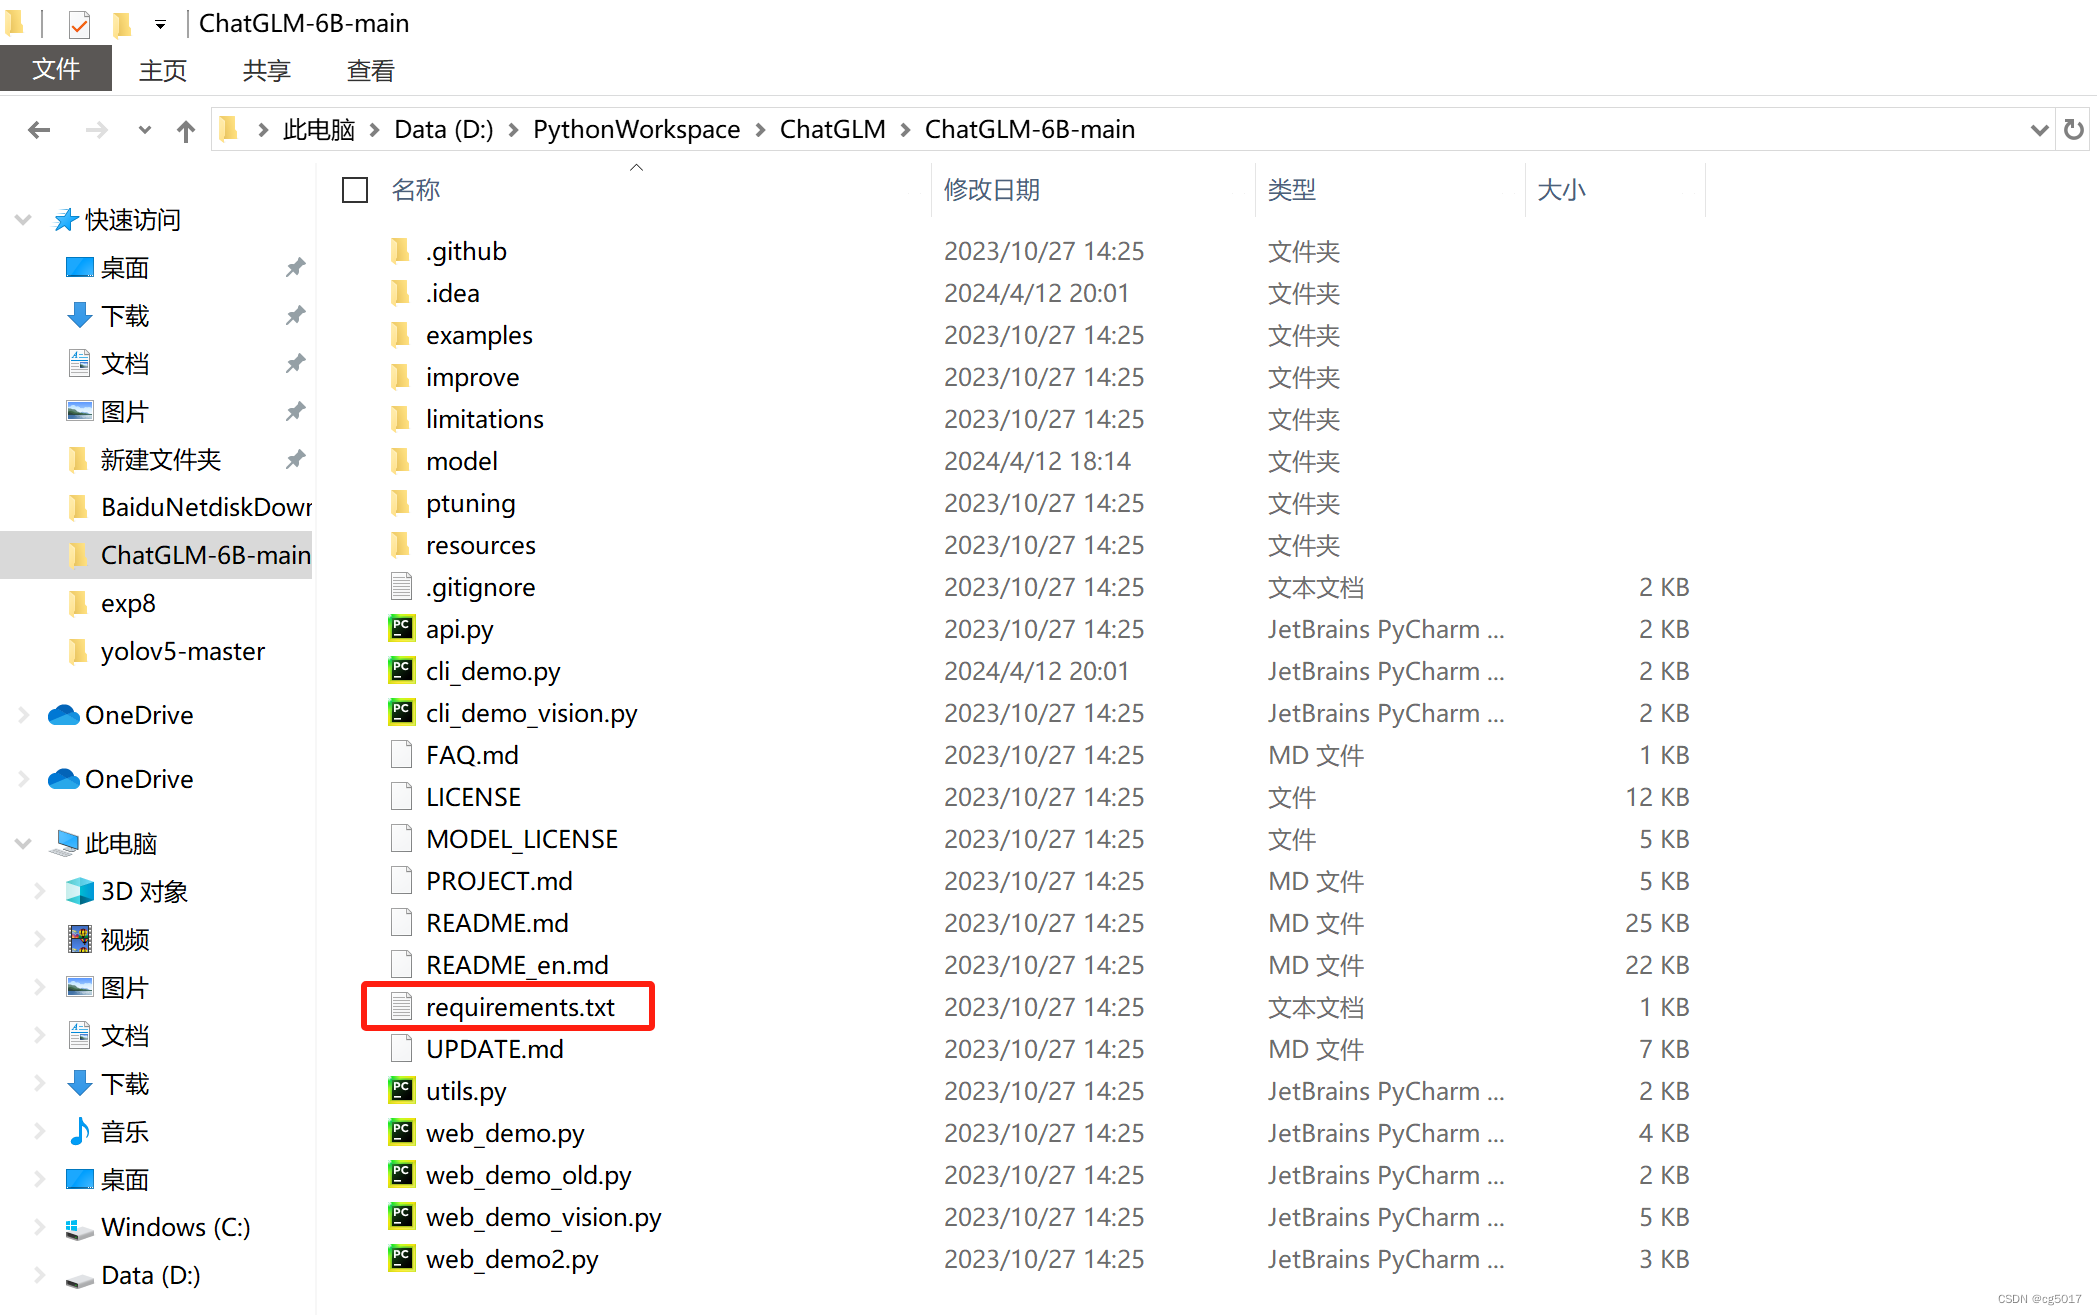Select yolov5-master in the sidebar
This screenshot has width=2097, height=1315.
183,652
